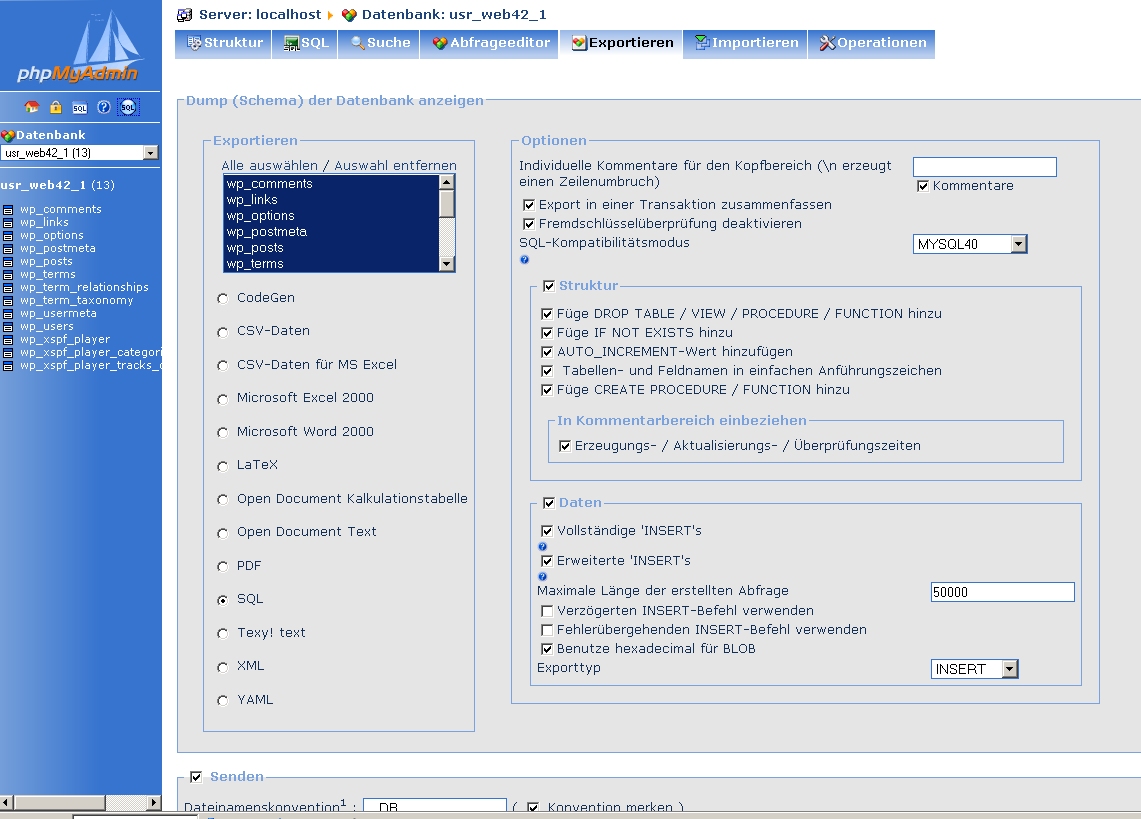Viewport: 1141px width, 819px height.
Task: Click the lock logout icon in sidebar
Action: [x=55, y=107]
